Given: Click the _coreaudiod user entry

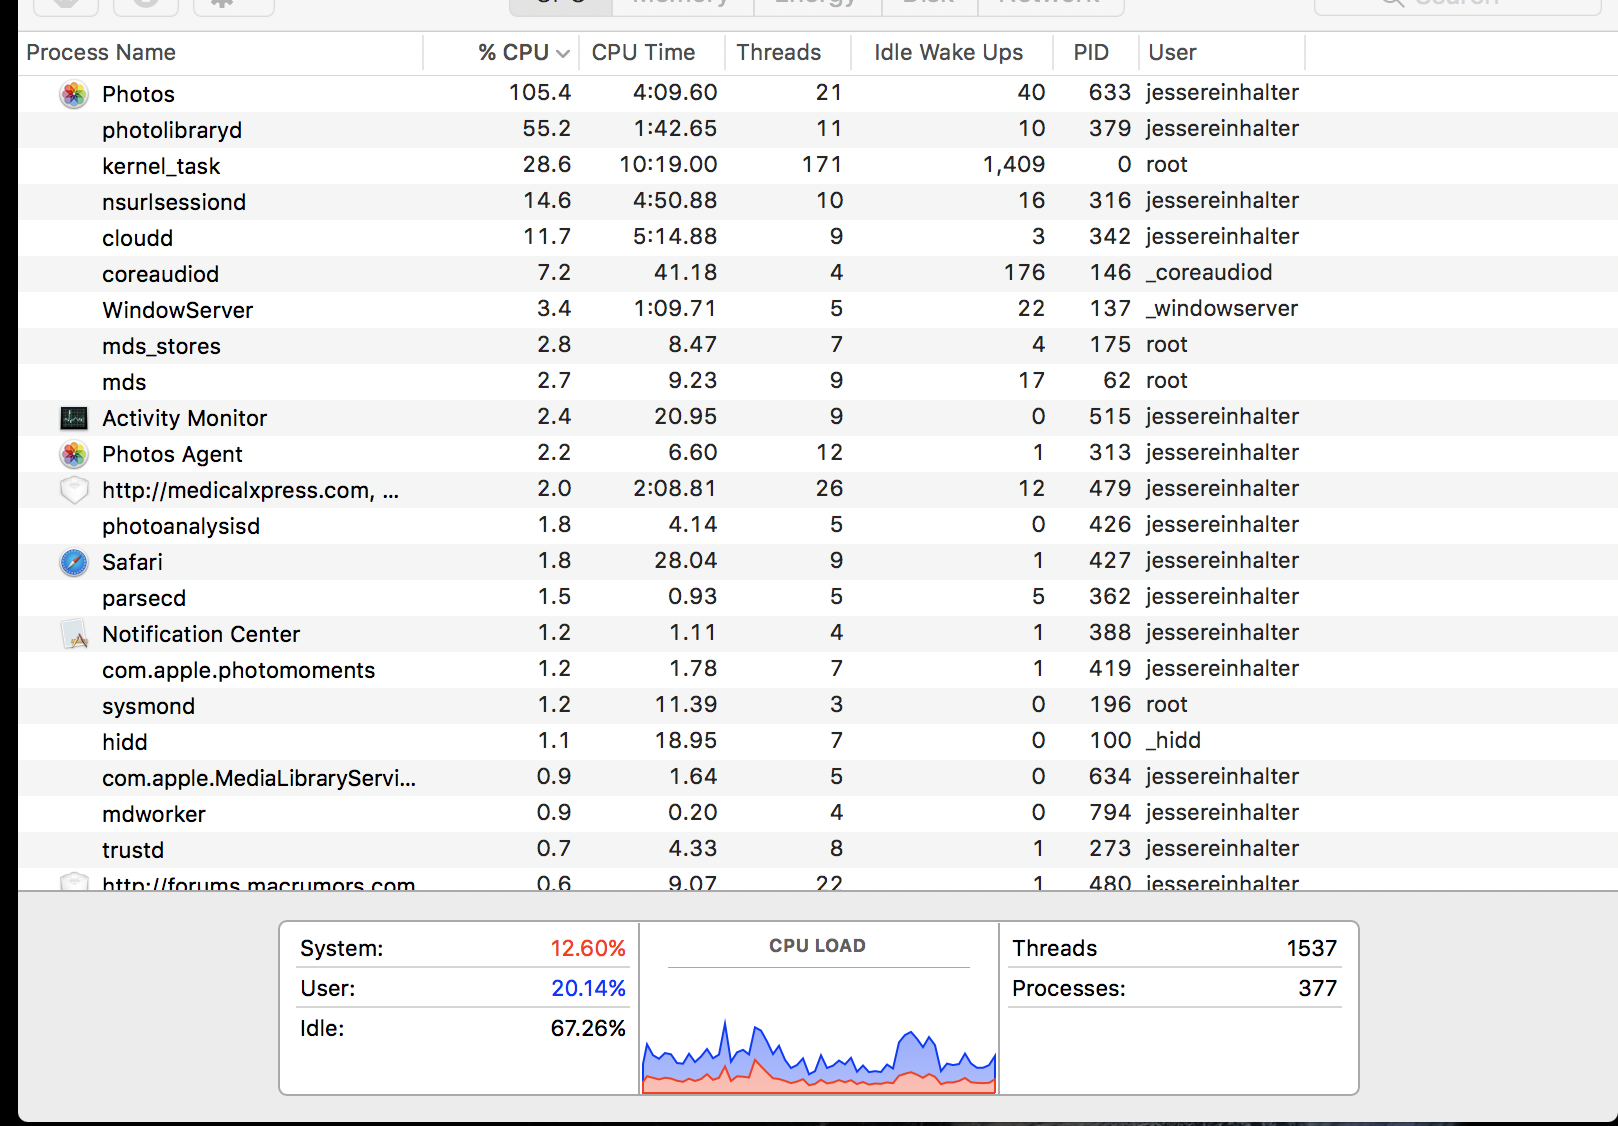Looking at the screenshot, I should tap(1209, 273).
